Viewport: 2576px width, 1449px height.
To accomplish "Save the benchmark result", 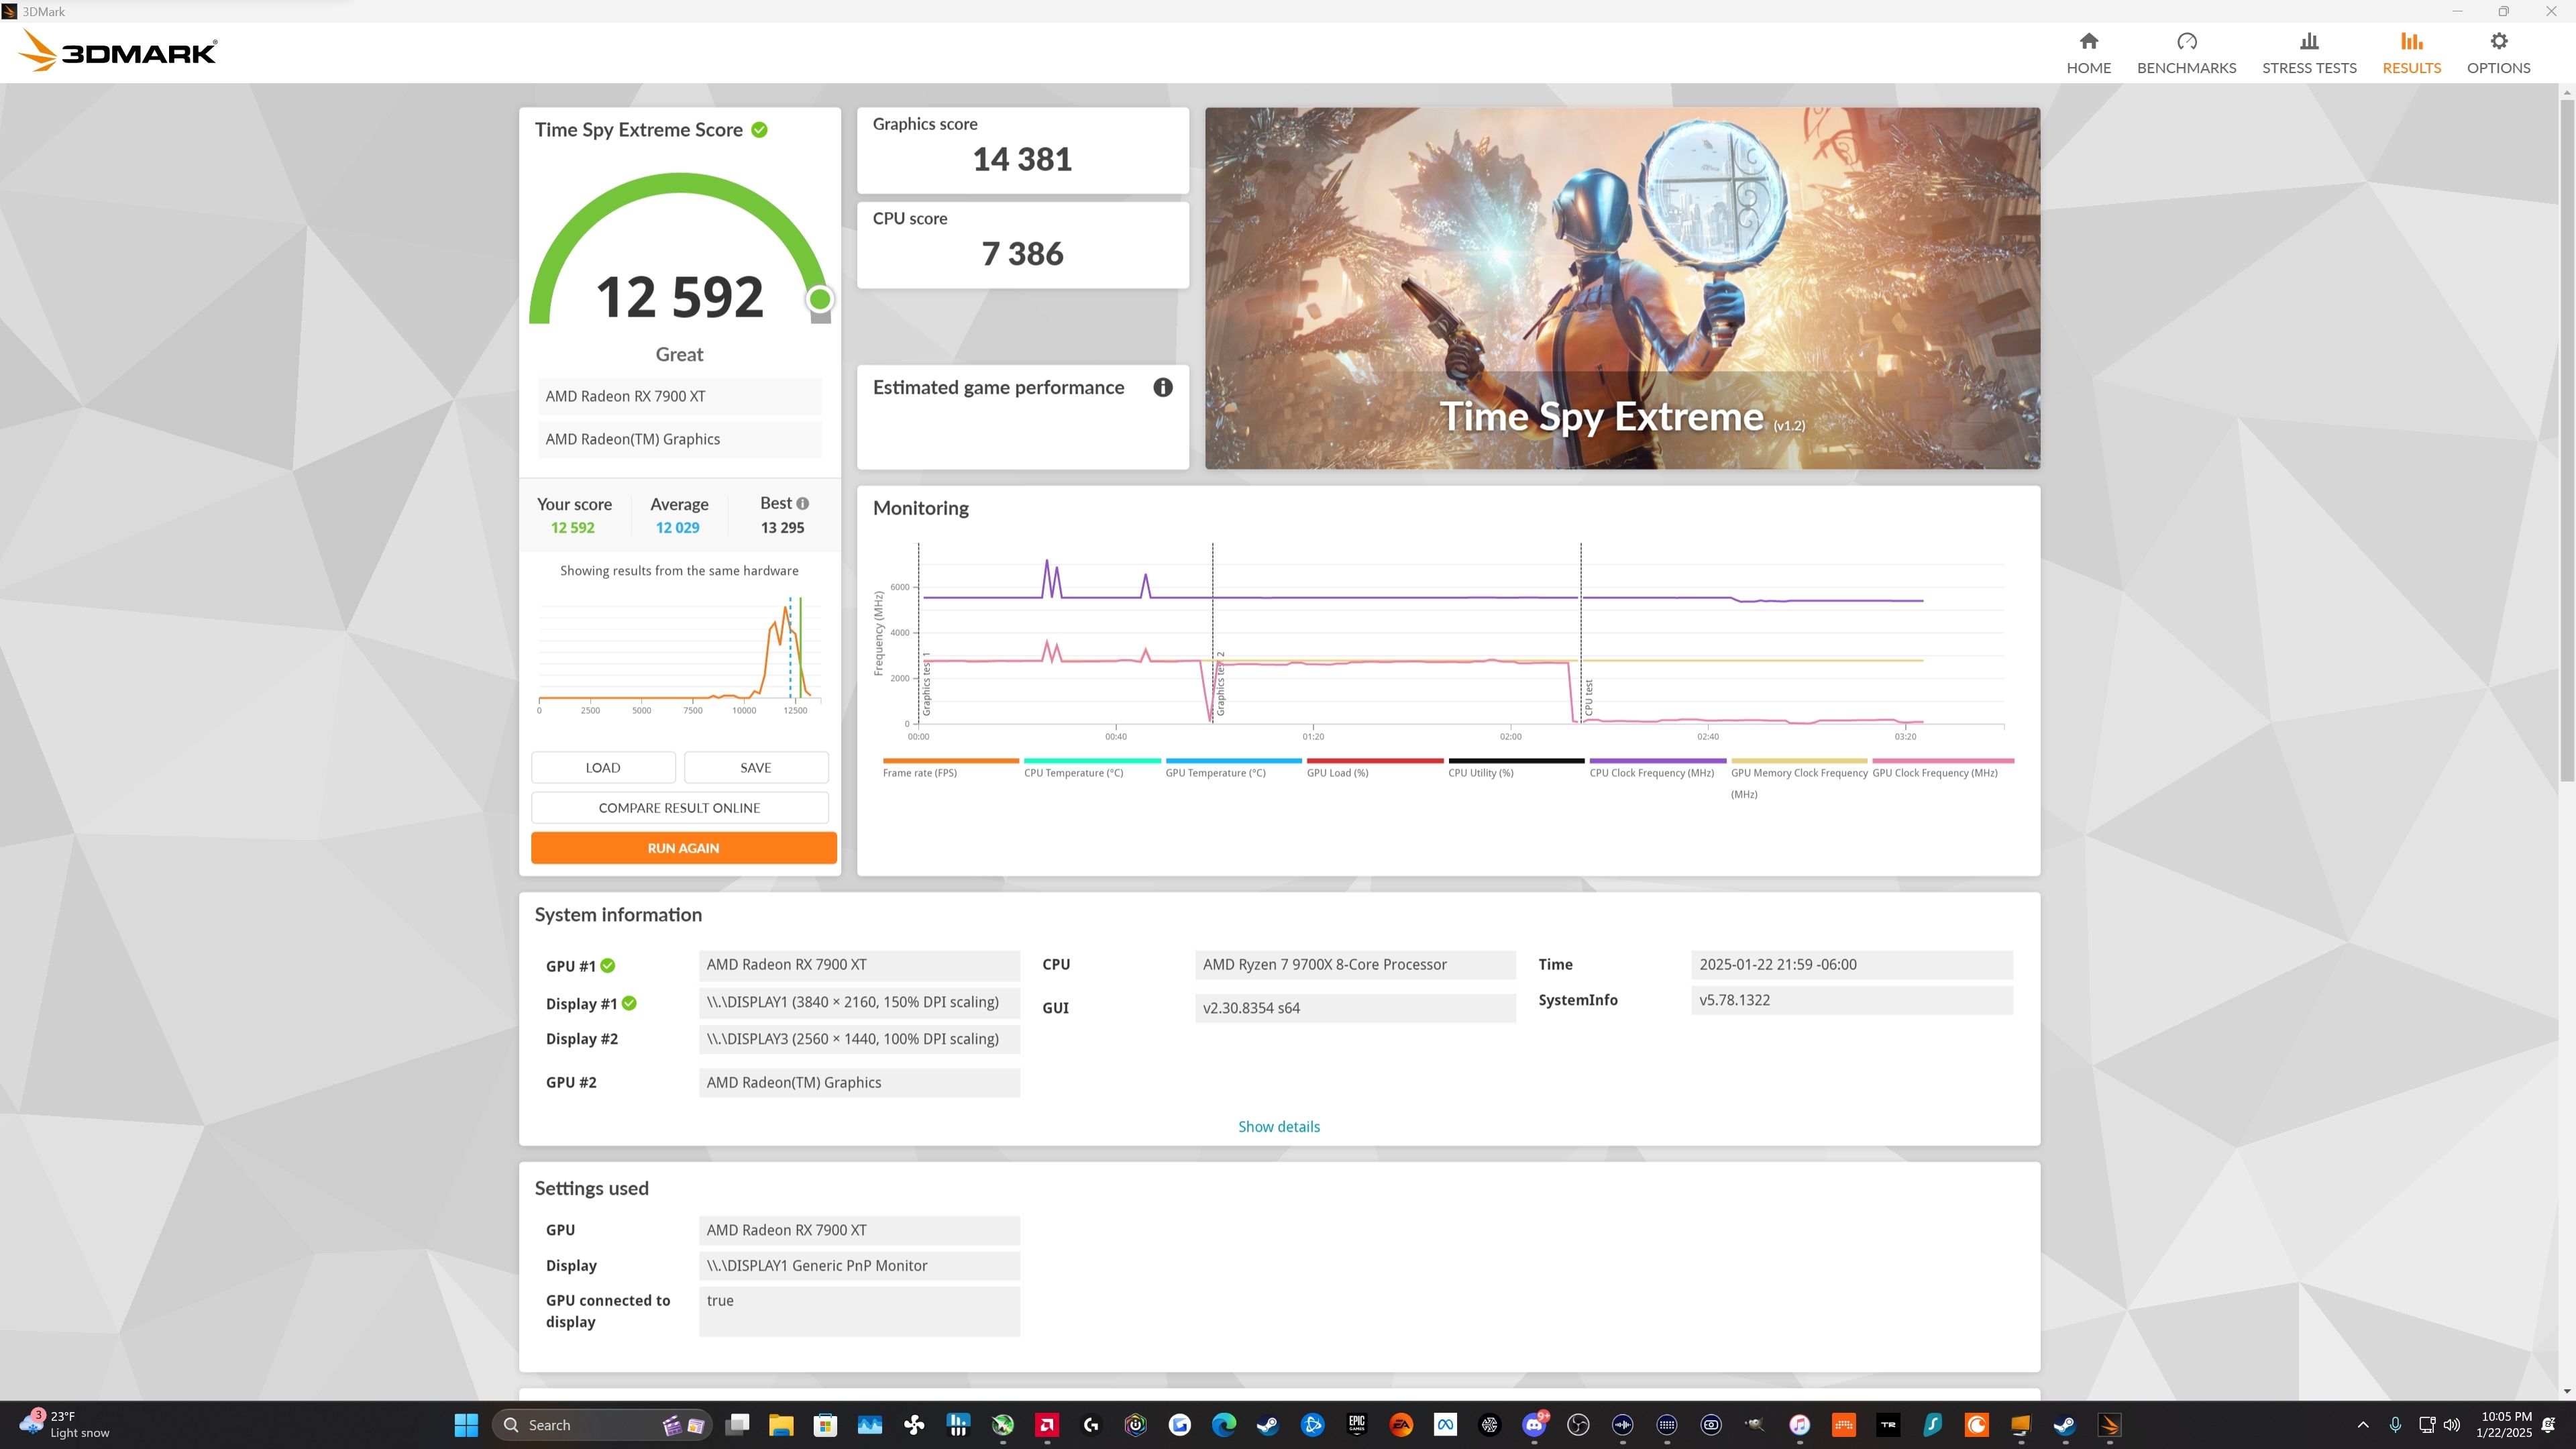I will point(755,768).
